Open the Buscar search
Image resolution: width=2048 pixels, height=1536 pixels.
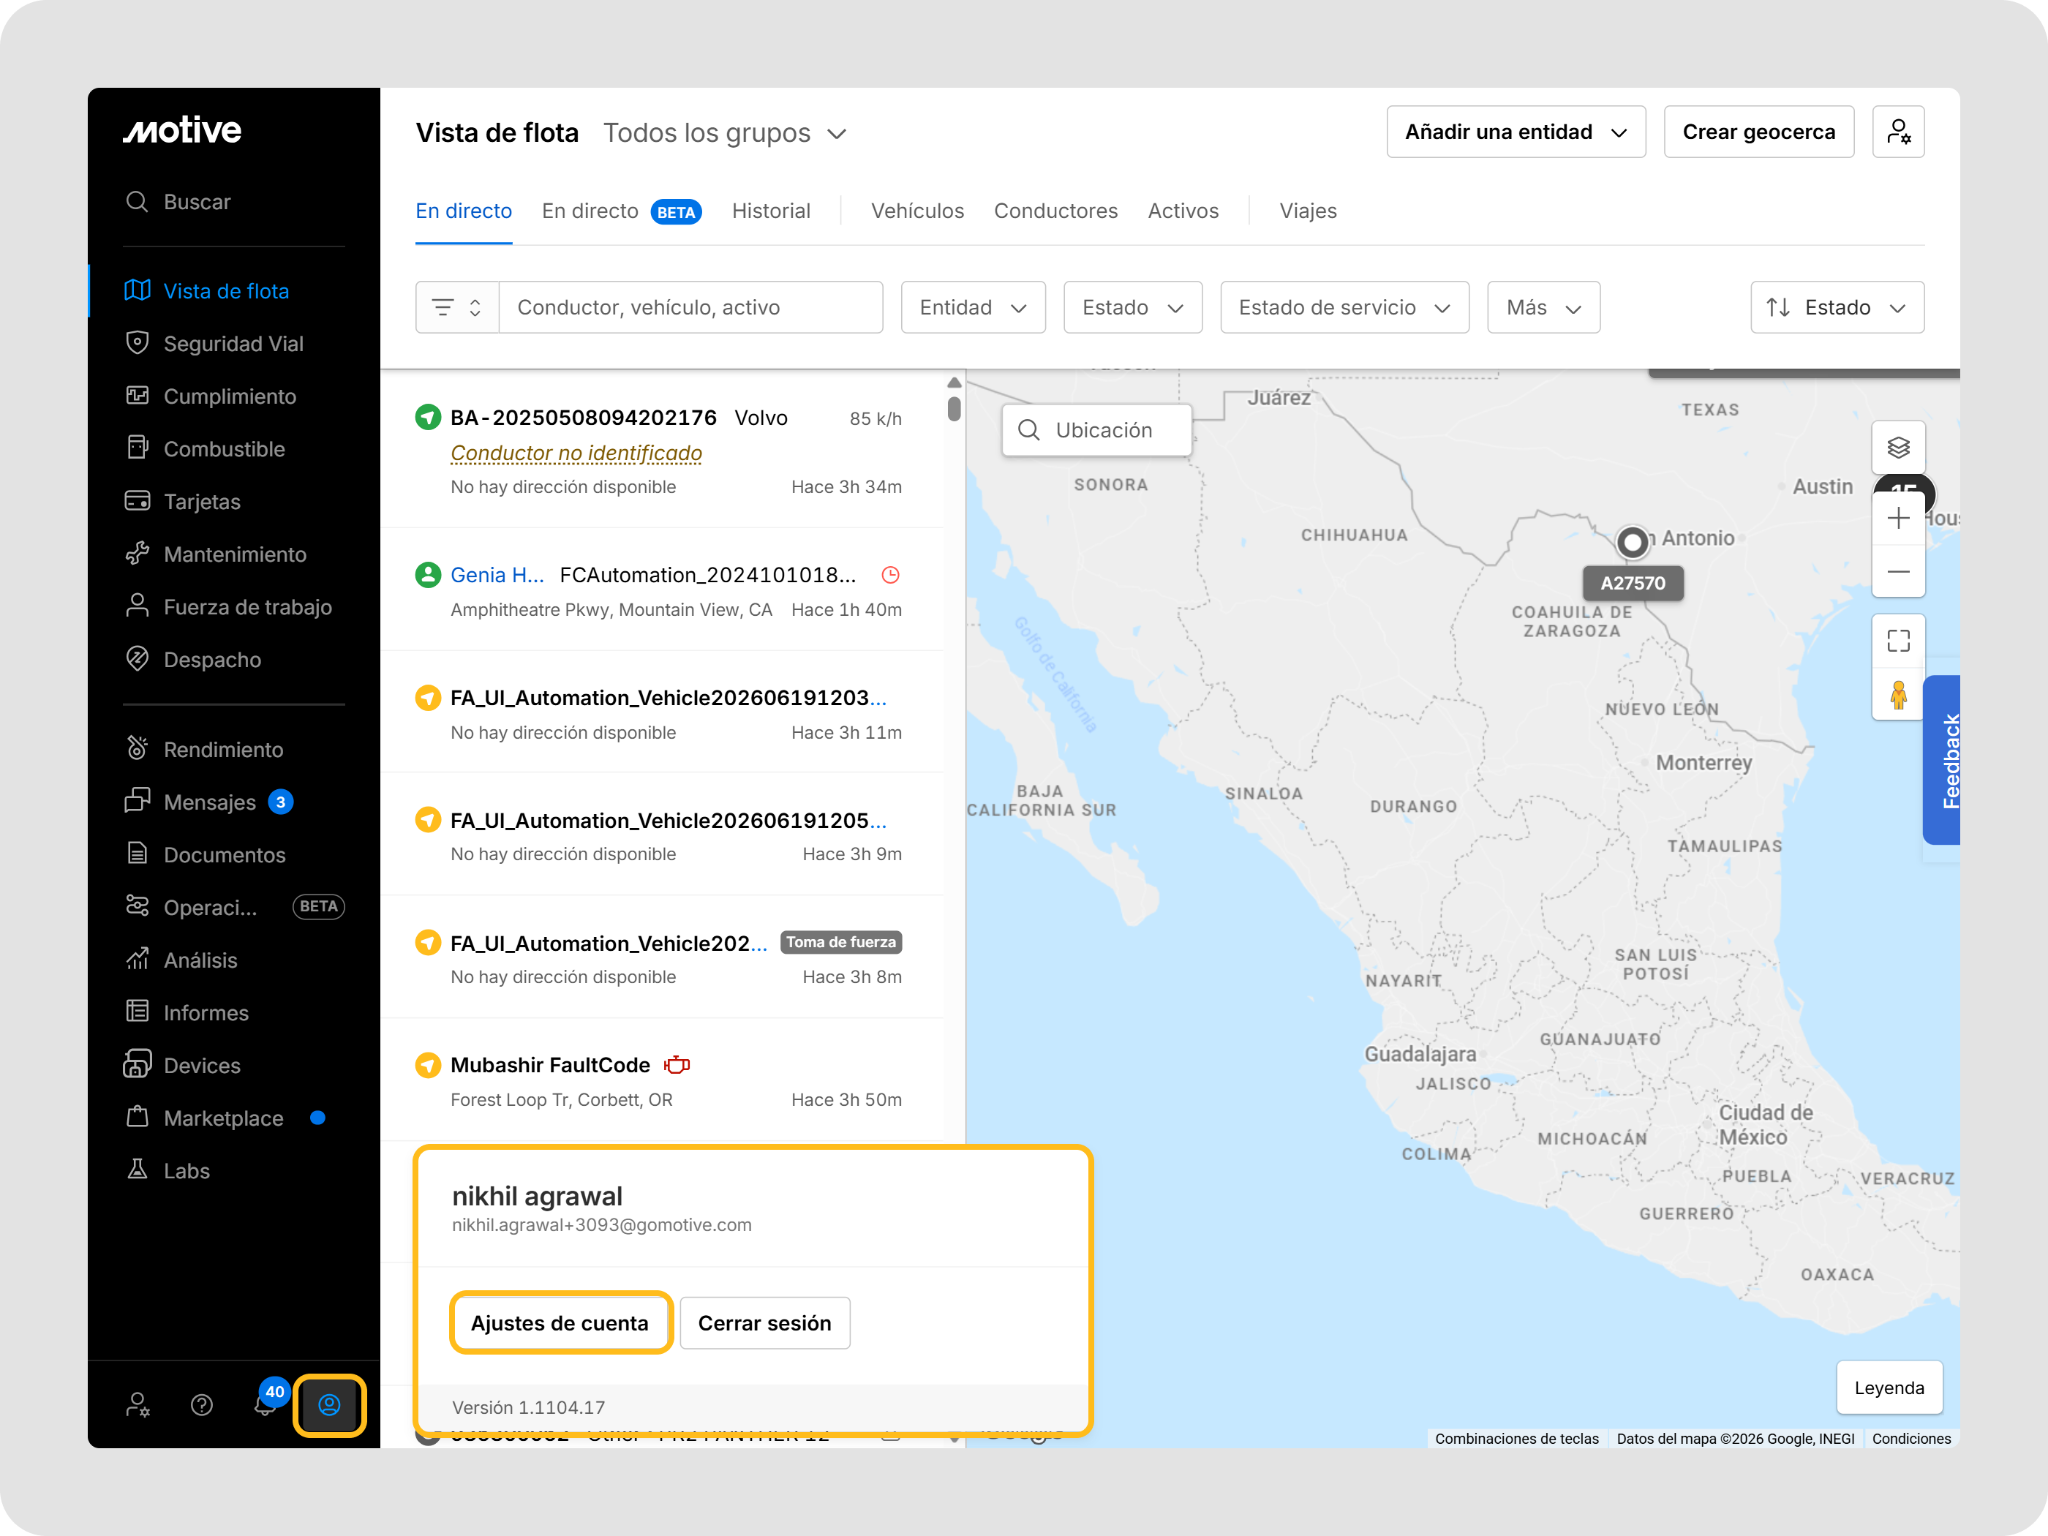tap(178, 202)
